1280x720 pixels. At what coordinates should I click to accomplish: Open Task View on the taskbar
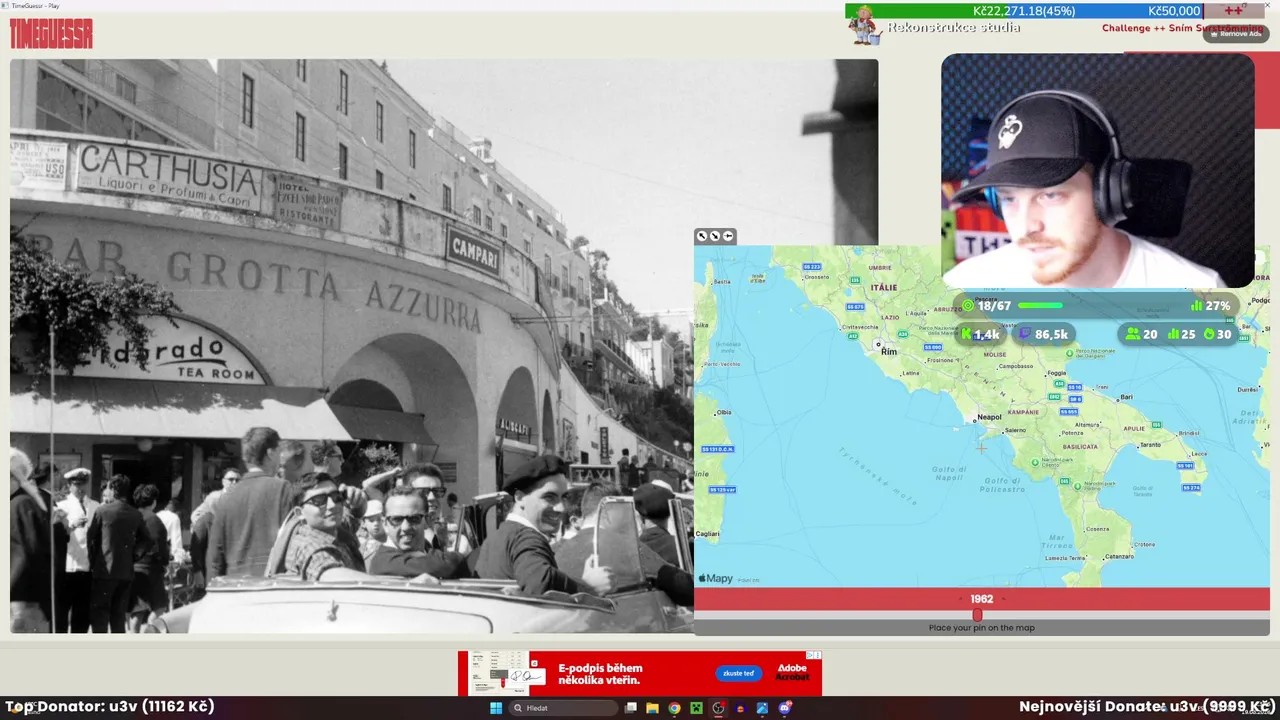pos(631,708)
